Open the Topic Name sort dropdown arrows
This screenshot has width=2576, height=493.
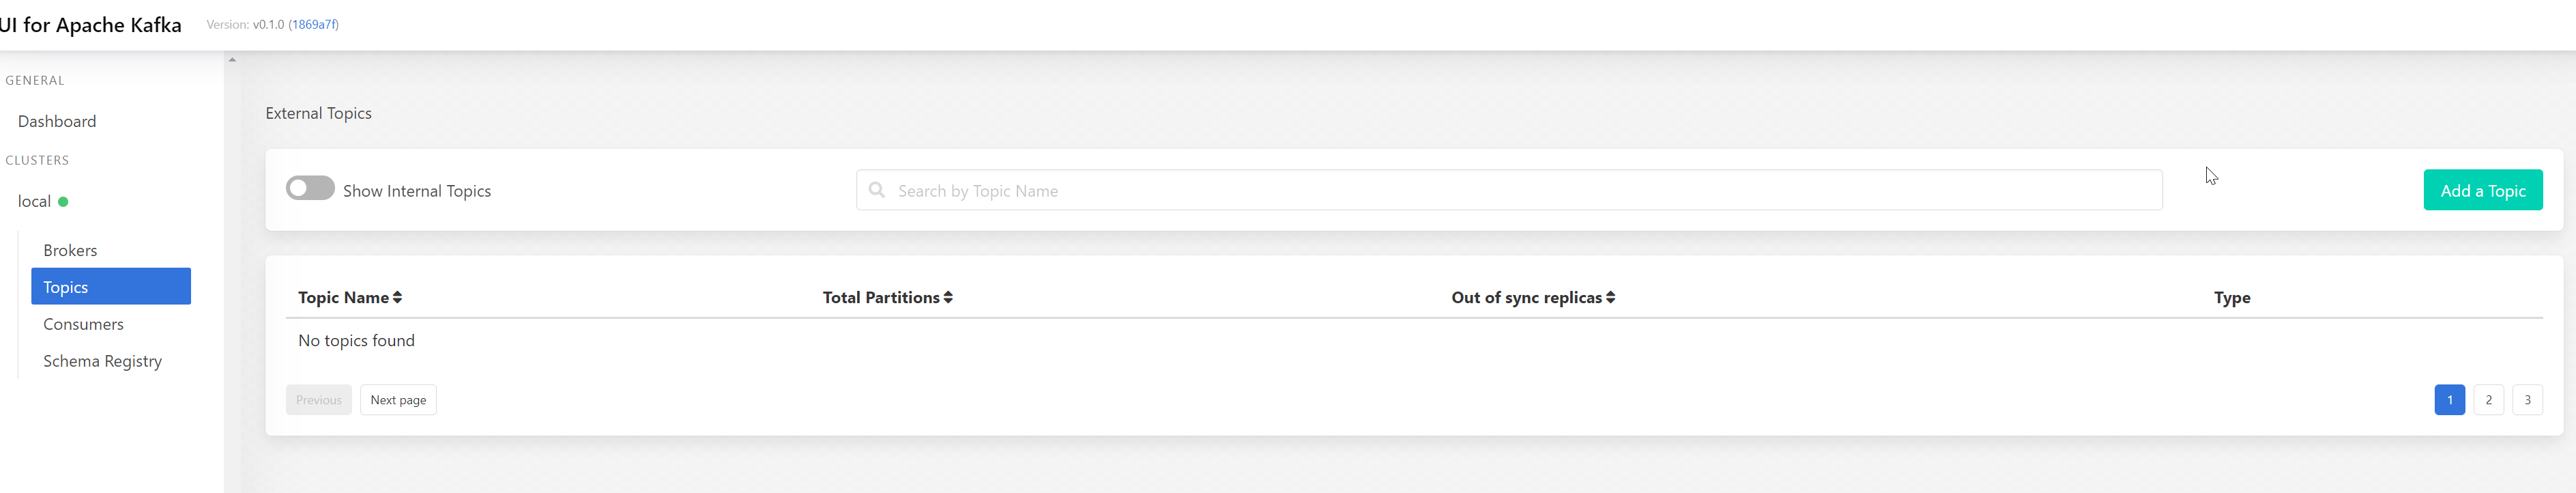click(x=398, y=297)
